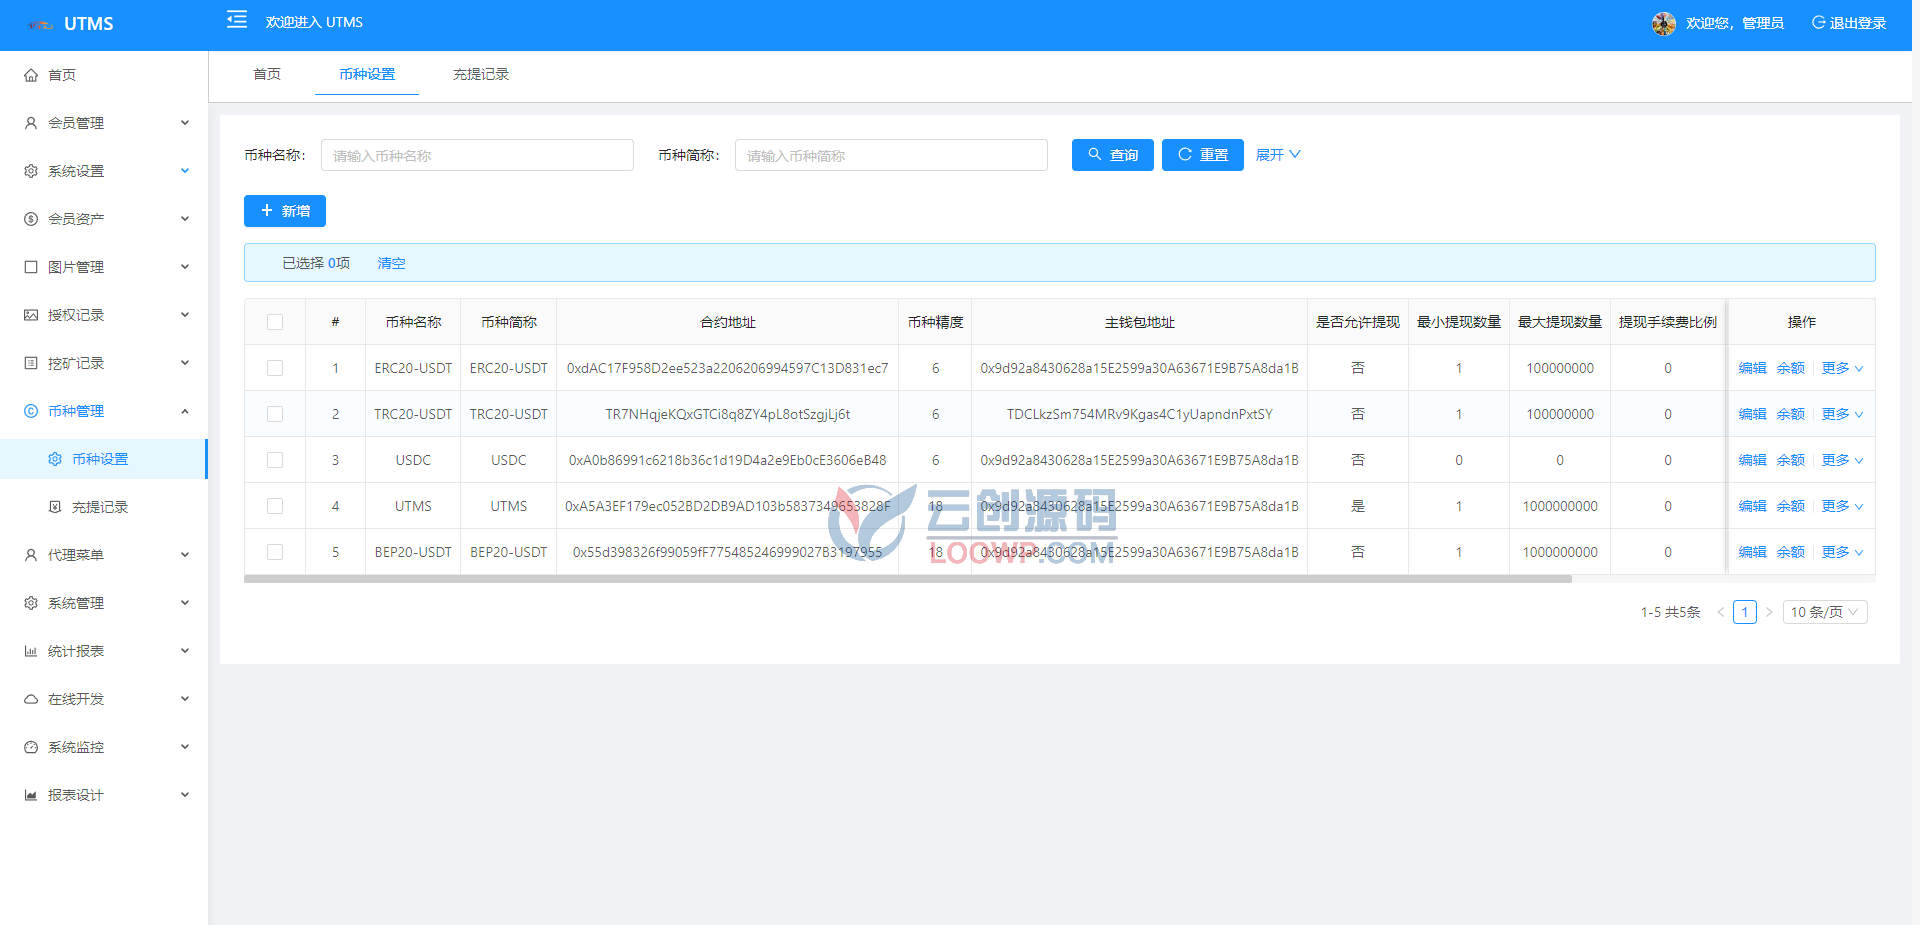Focus the 币种名称 input field
Viewport: 1920px width, 925px height.
point(477,155)
